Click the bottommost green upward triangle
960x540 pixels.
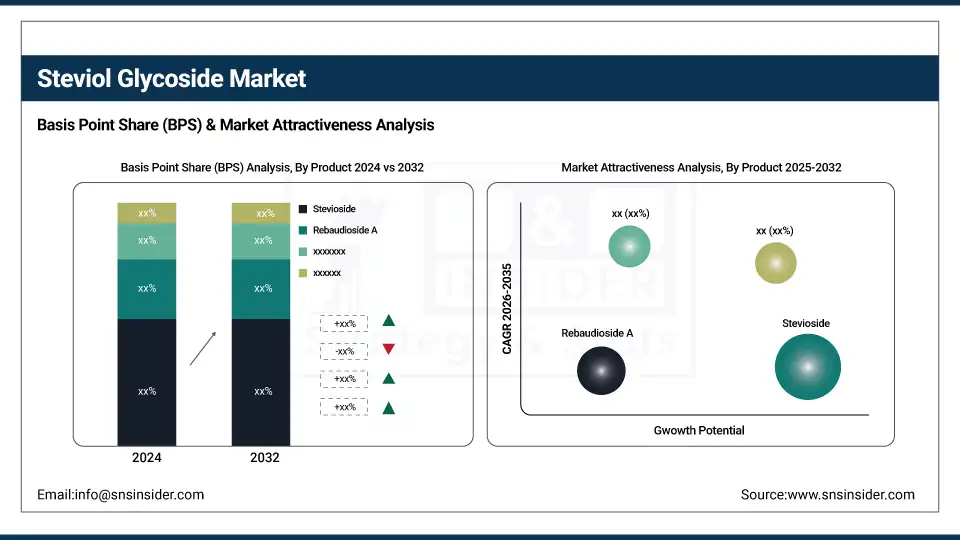click(x=389, y=408)
